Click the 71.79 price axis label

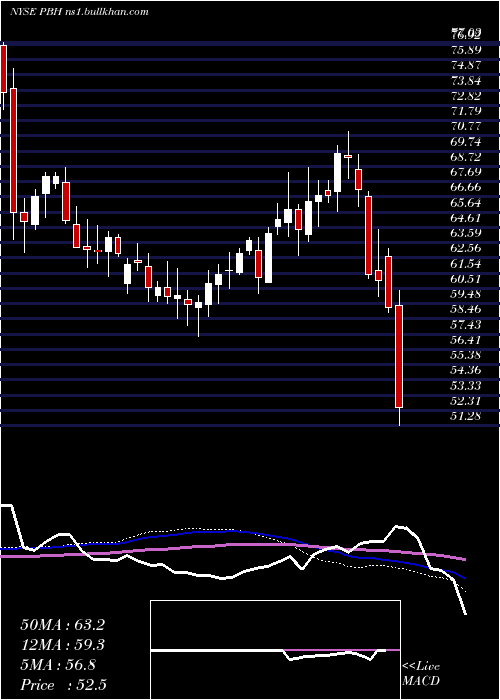(466, 111)
